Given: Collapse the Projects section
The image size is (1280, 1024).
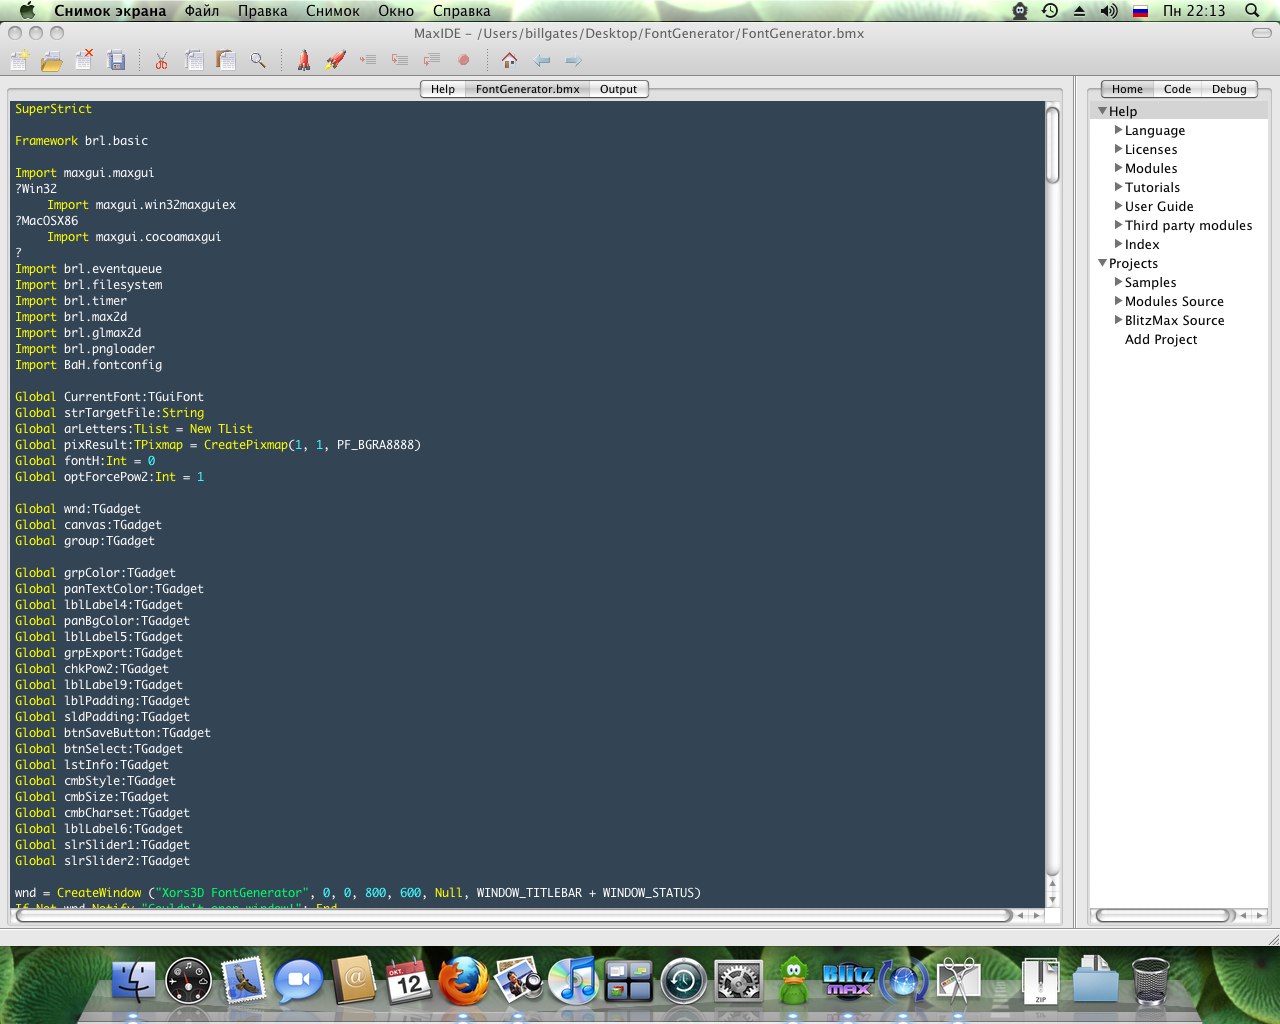Looking at the screenshot, I should [x=1102, y=263].
